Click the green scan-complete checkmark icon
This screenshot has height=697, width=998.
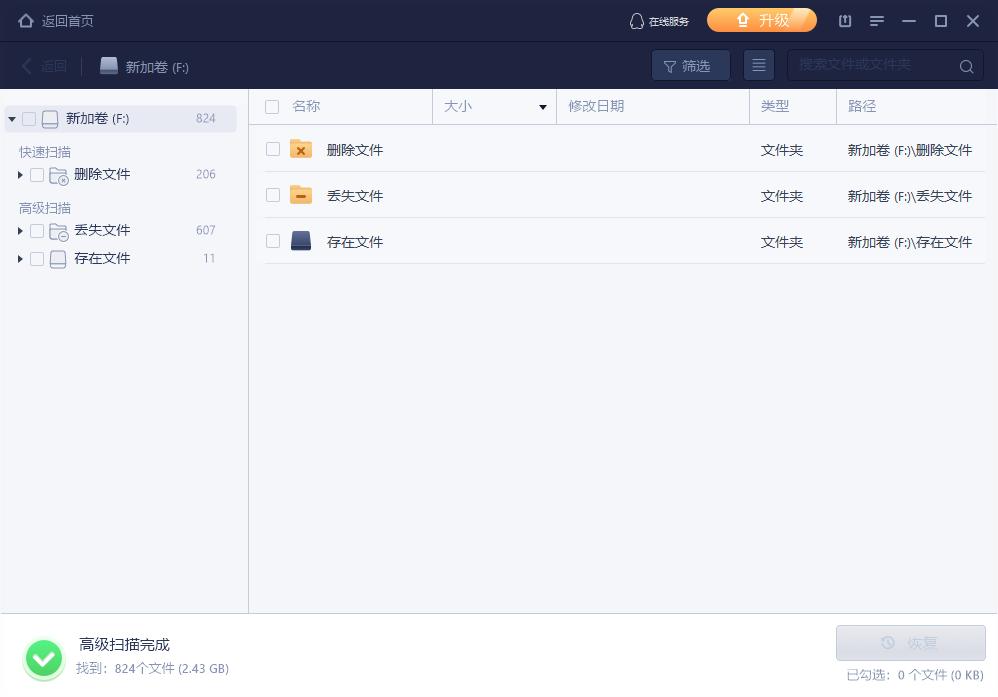coord(43,658)
